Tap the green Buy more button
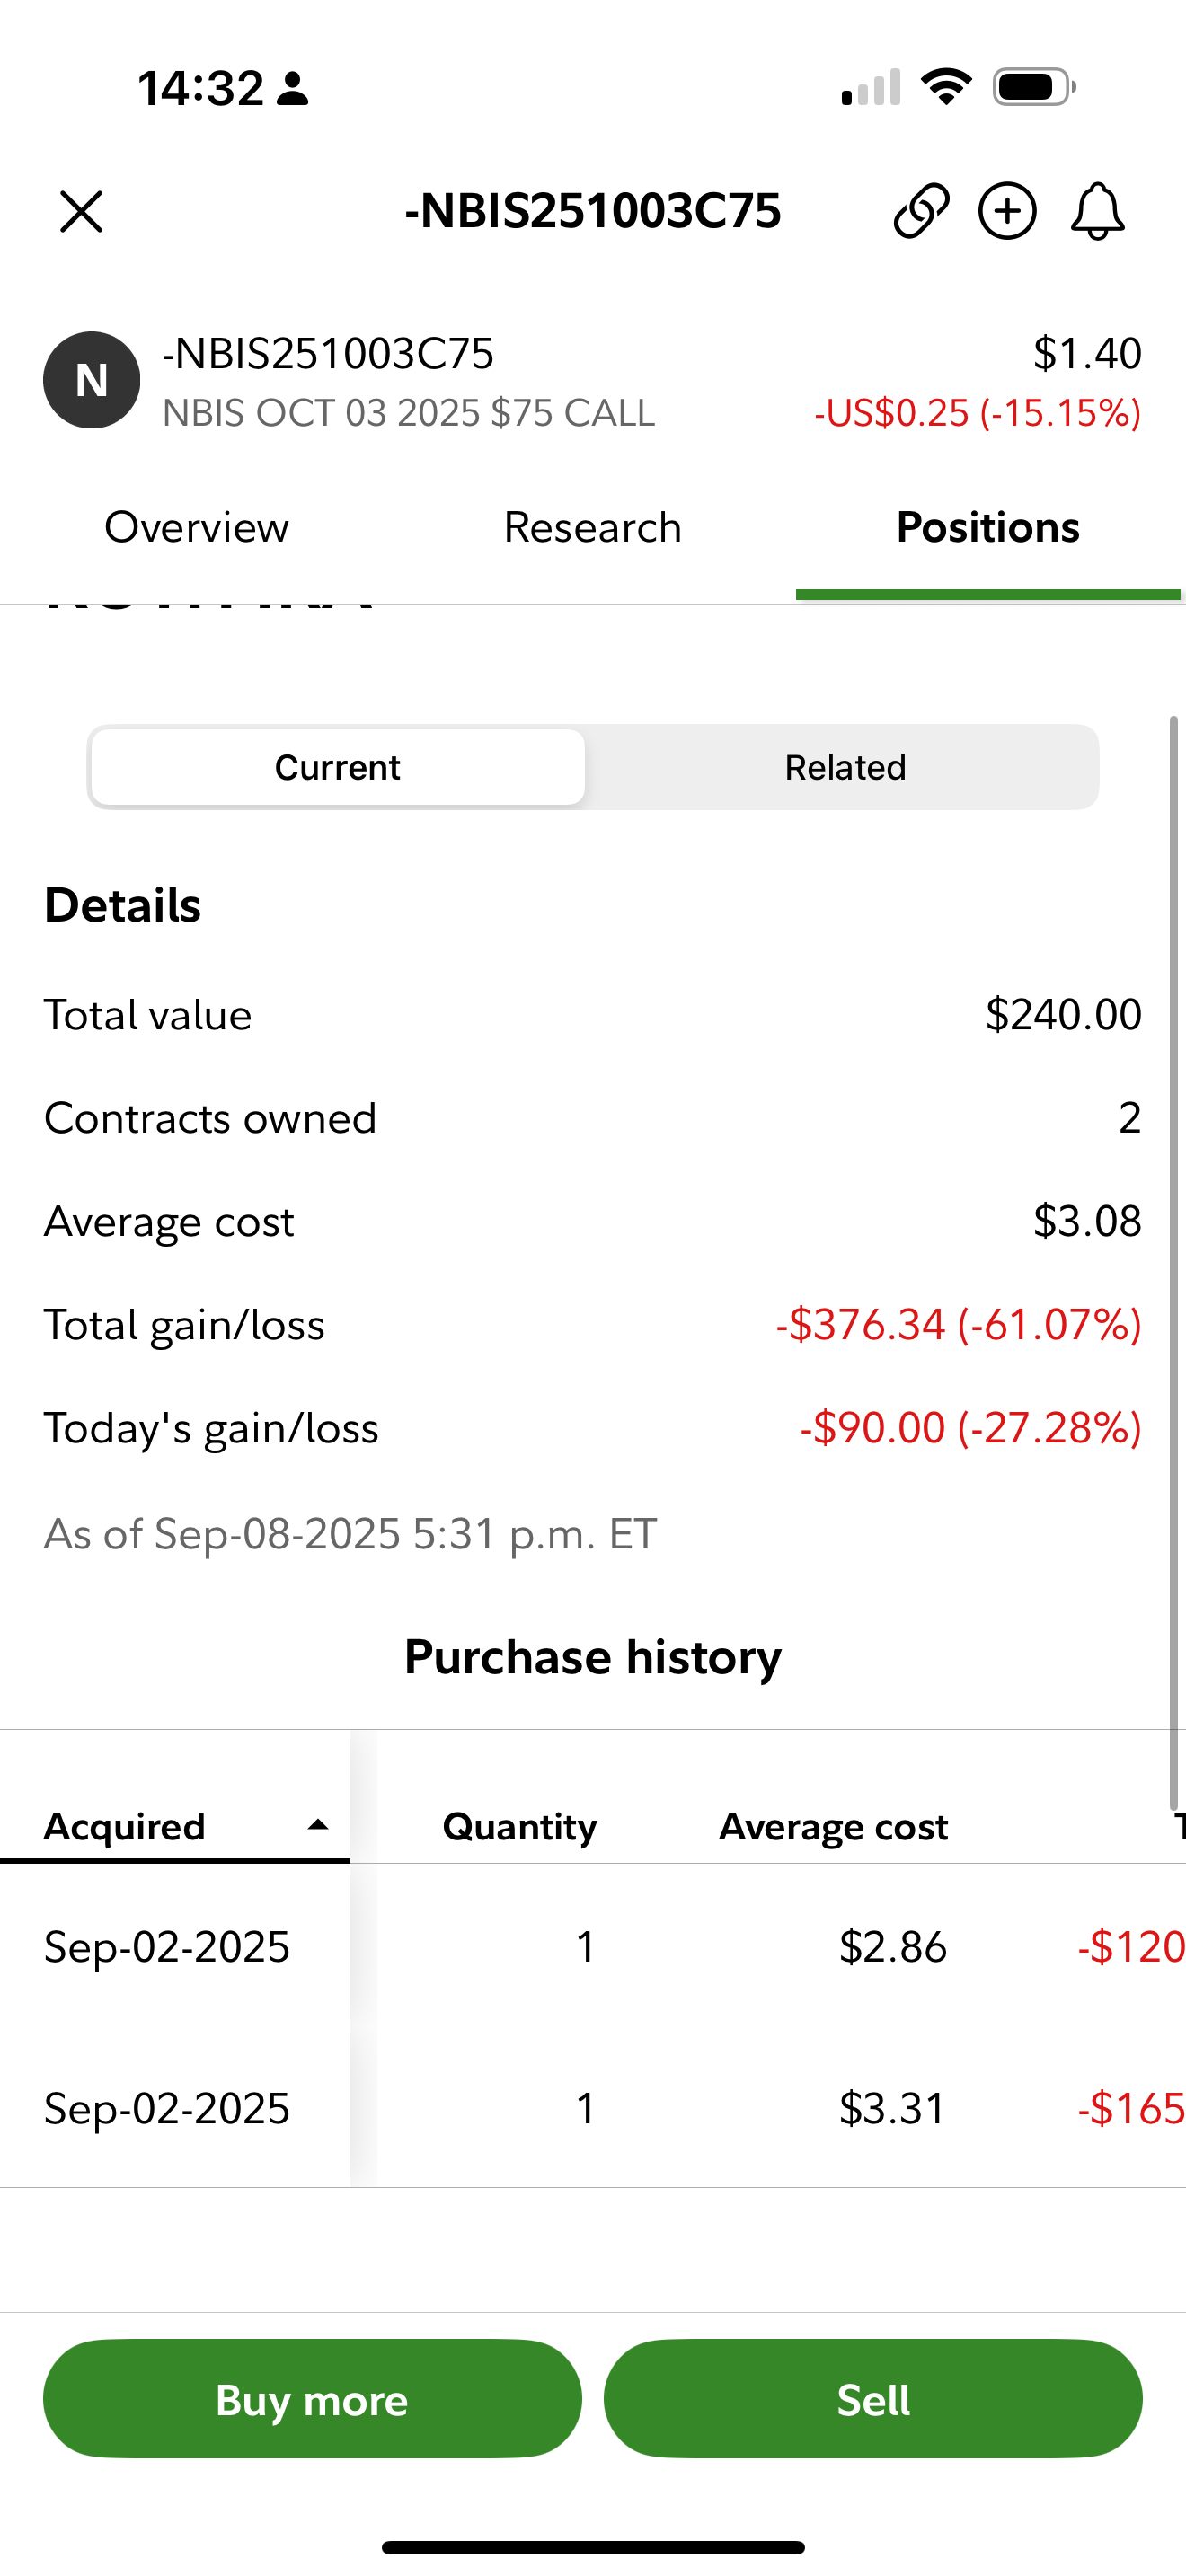The width and height of the screenshot is (1186, 2576). pos(312,2398)
